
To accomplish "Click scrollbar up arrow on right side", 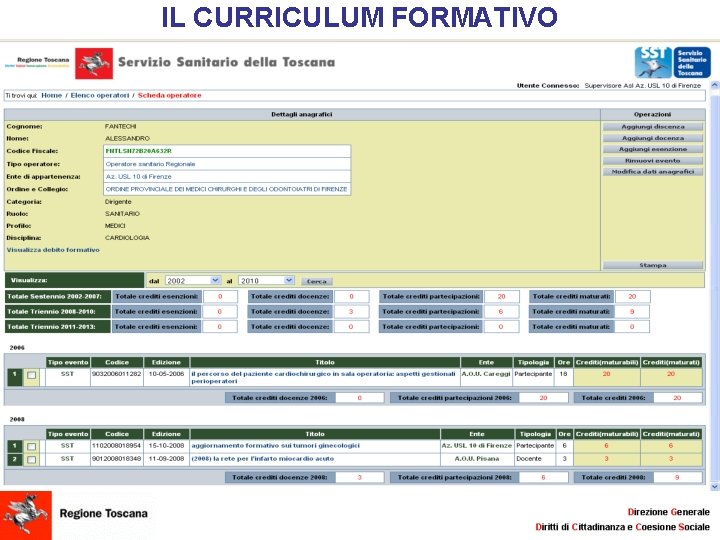I will [x=714, y=85].
